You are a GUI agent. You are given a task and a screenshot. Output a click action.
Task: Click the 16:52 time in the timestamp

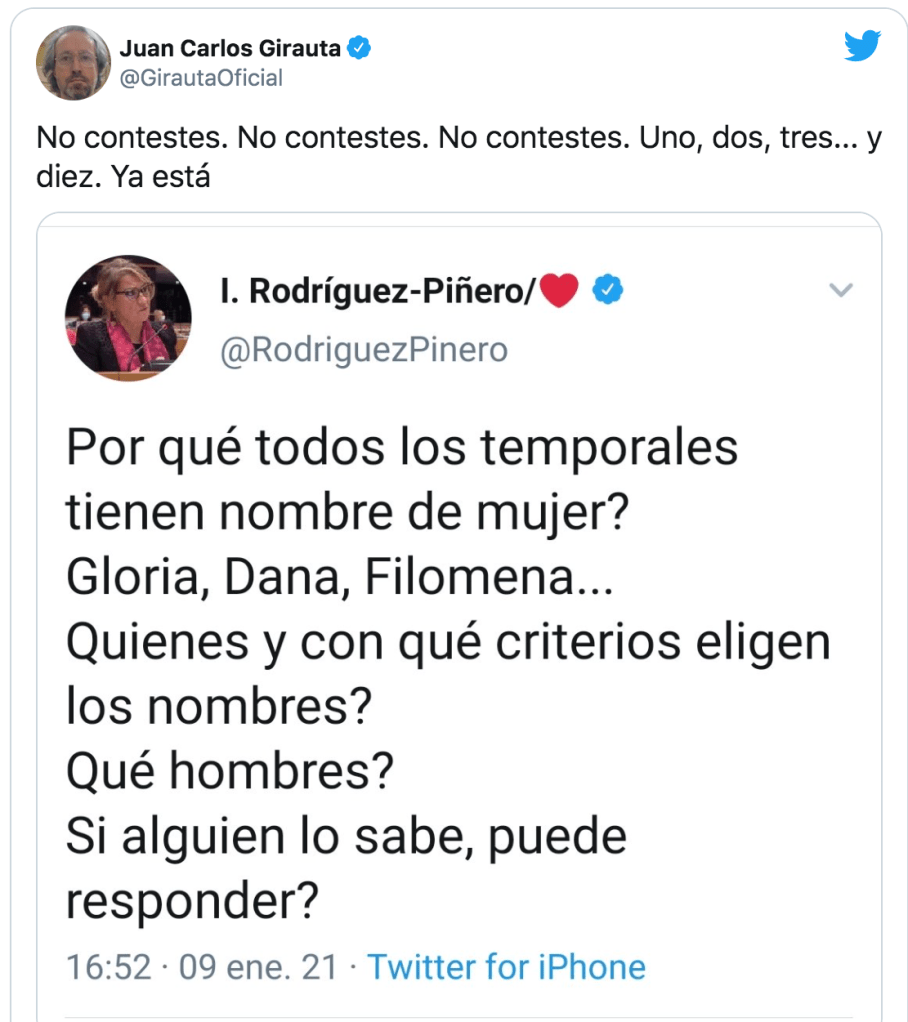pos(108,967)
